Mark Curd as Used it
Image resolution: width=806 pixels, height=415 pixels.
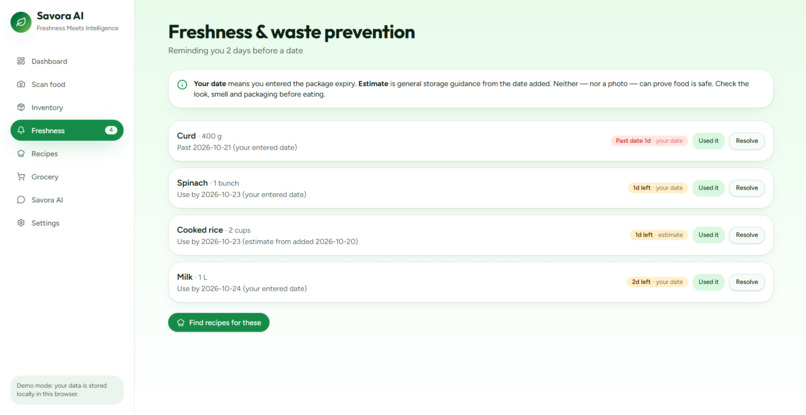tap(708, 141)
